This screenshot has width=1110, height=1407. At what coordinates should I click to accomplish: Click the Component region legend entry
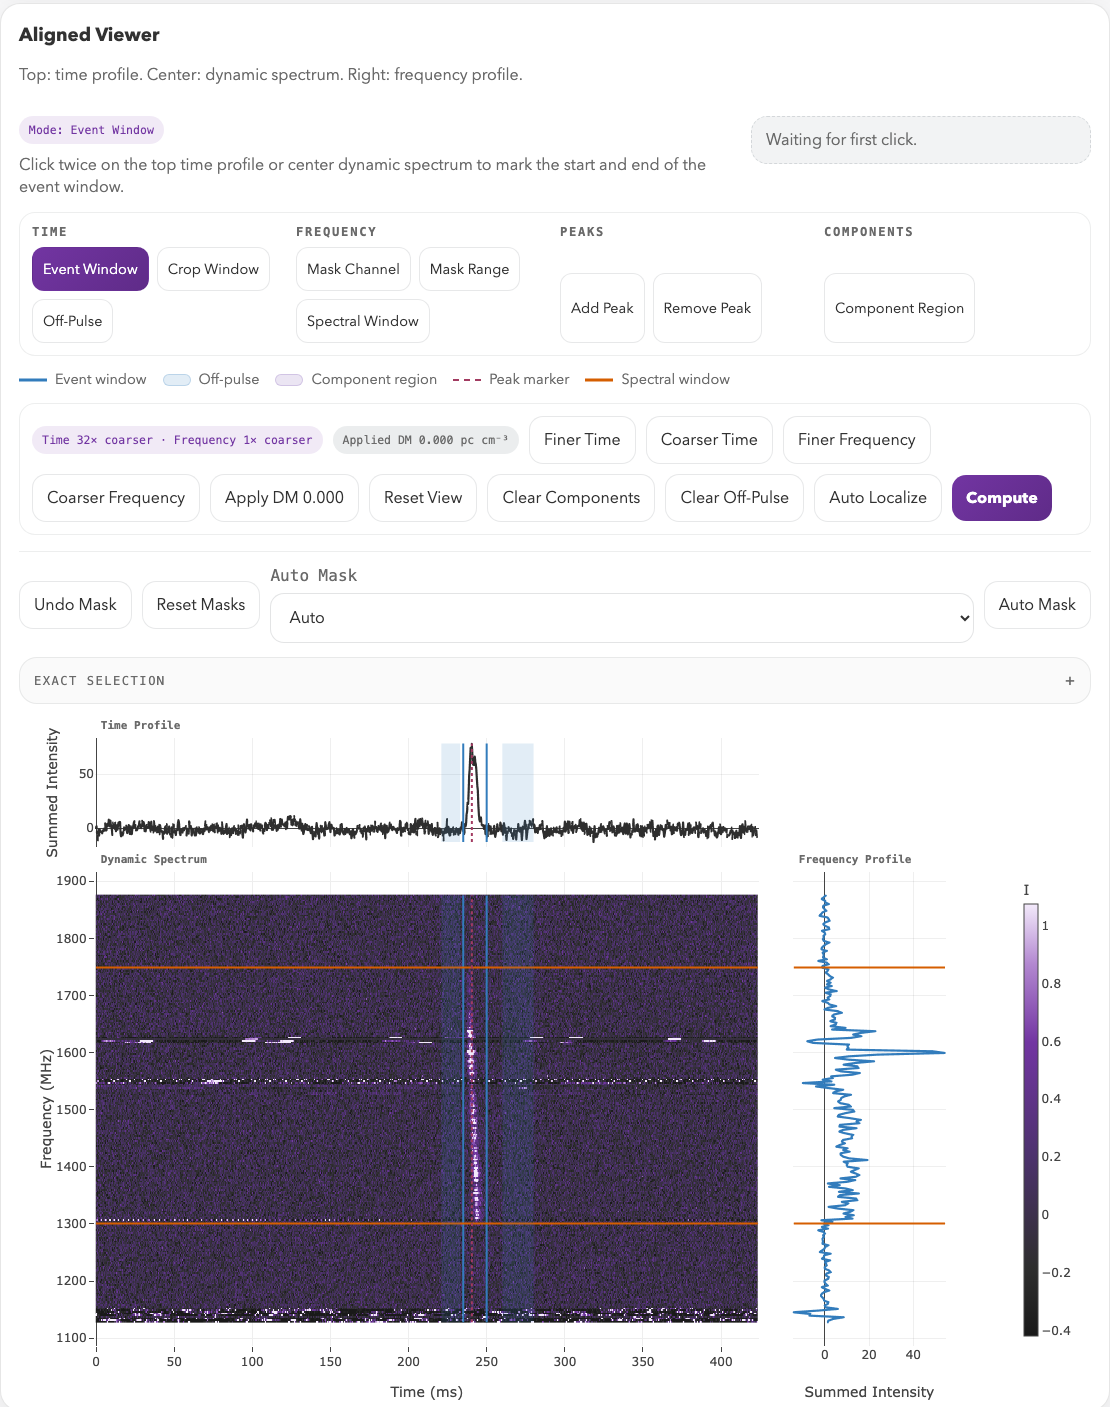[x=356, y=380]
